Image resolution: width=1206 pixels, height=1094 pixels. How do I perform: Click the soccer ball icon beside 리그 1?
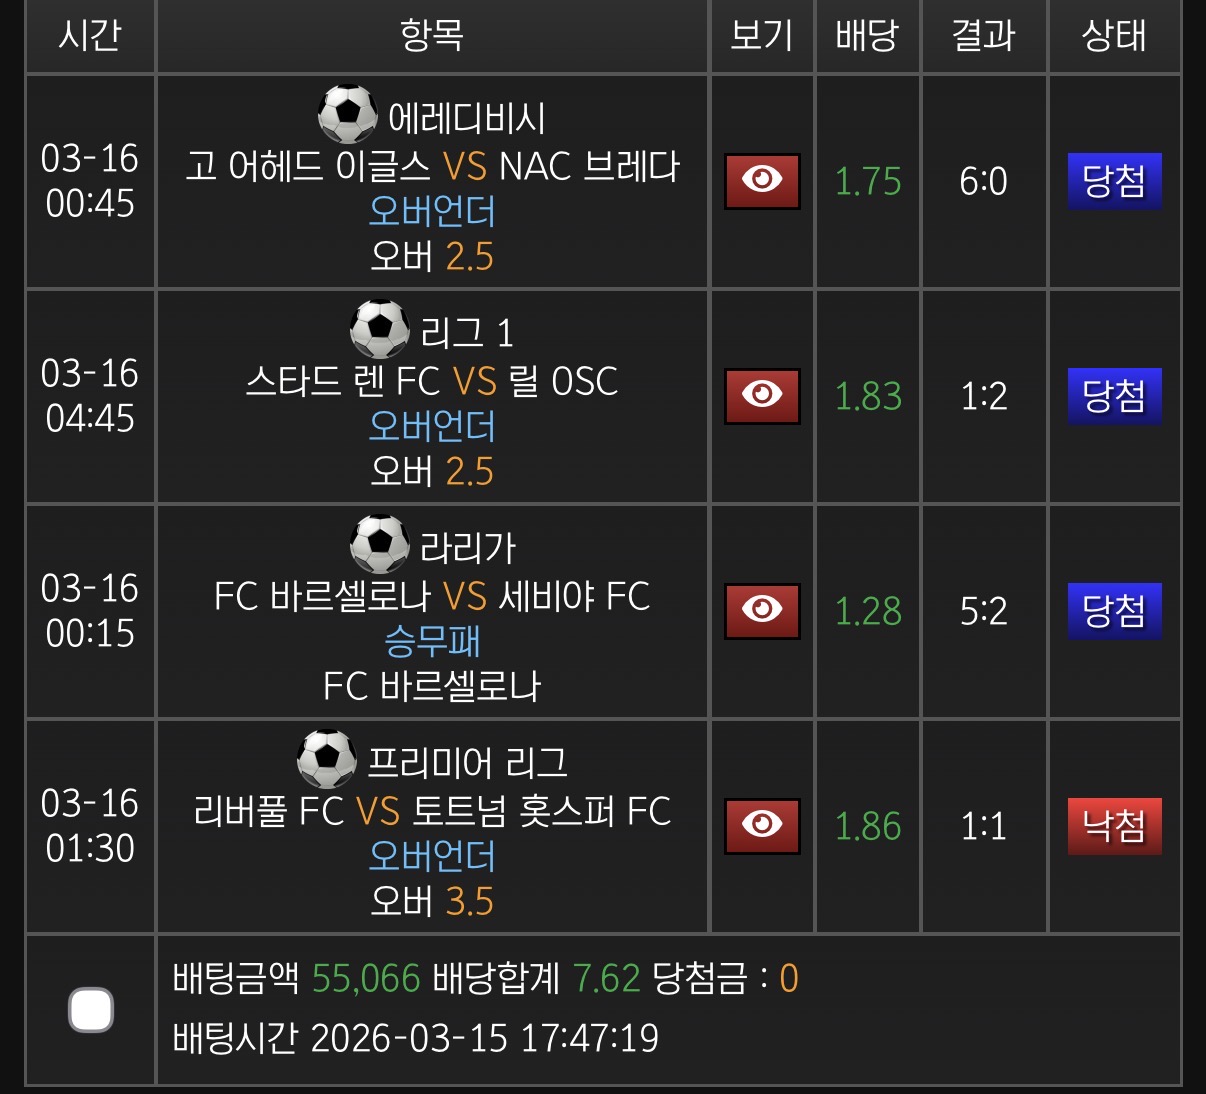(380, 330)
